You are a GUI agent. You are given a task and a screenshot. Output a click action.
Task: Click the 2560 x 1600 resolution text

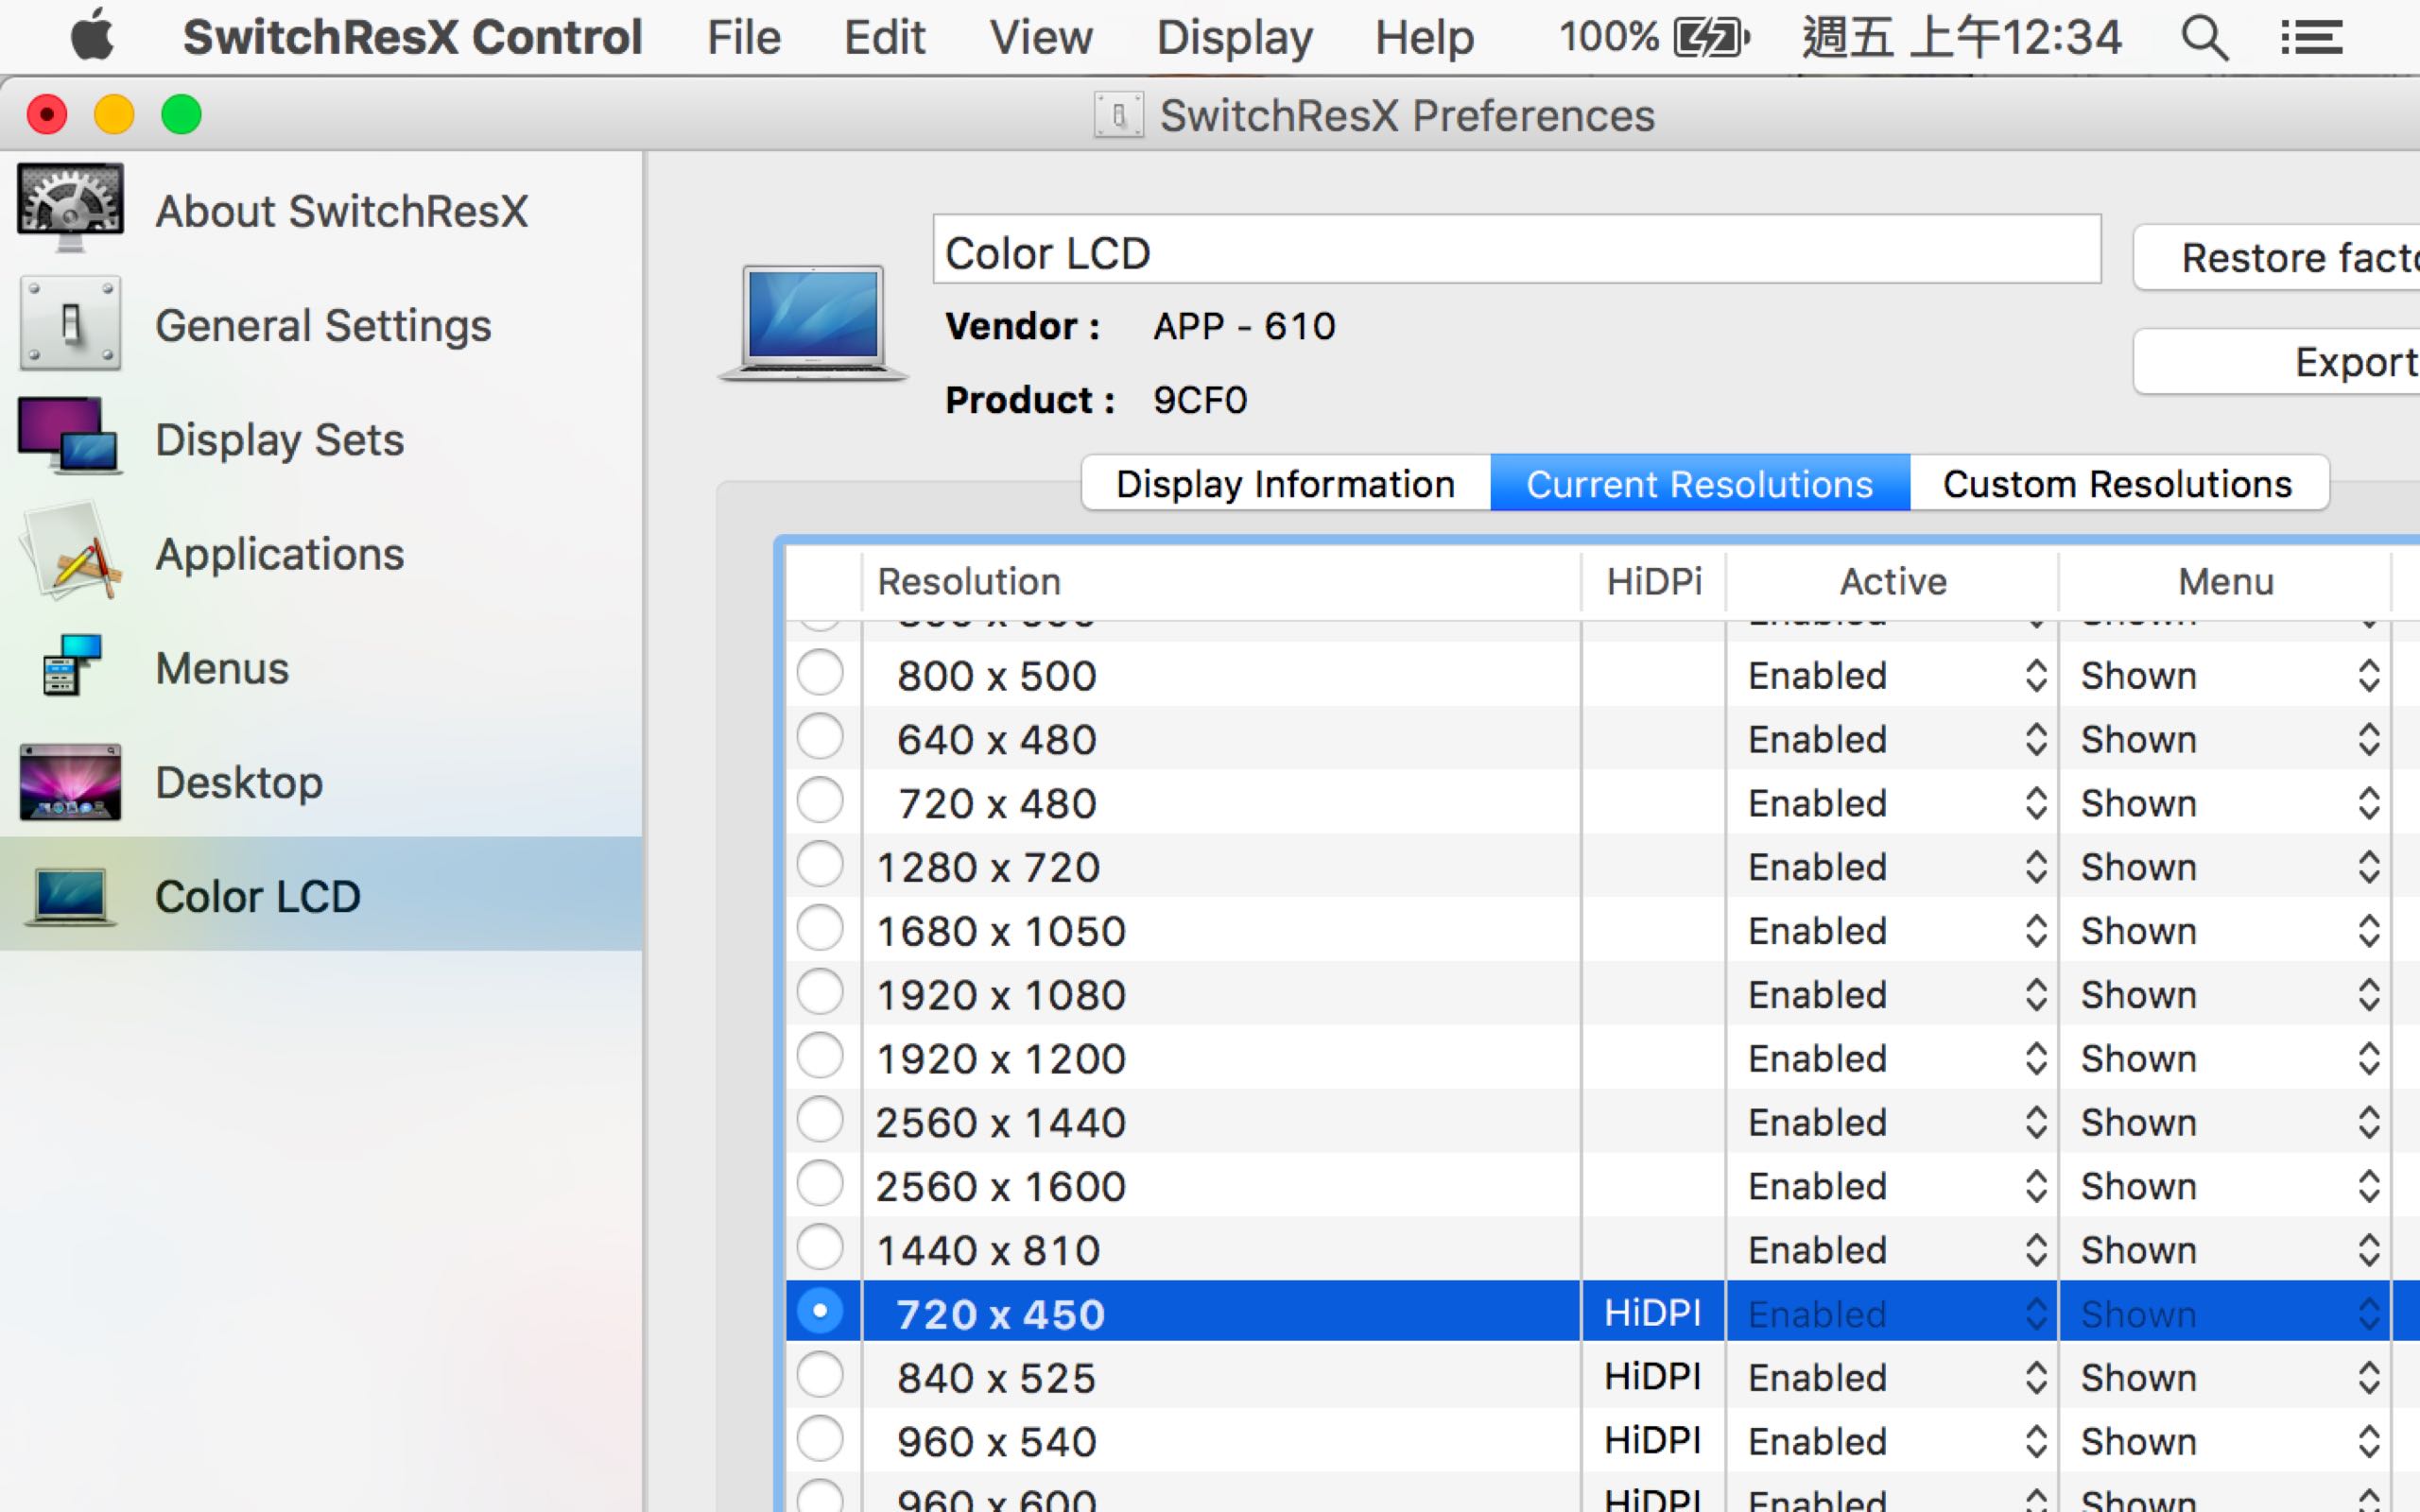click(1001, 1187)
